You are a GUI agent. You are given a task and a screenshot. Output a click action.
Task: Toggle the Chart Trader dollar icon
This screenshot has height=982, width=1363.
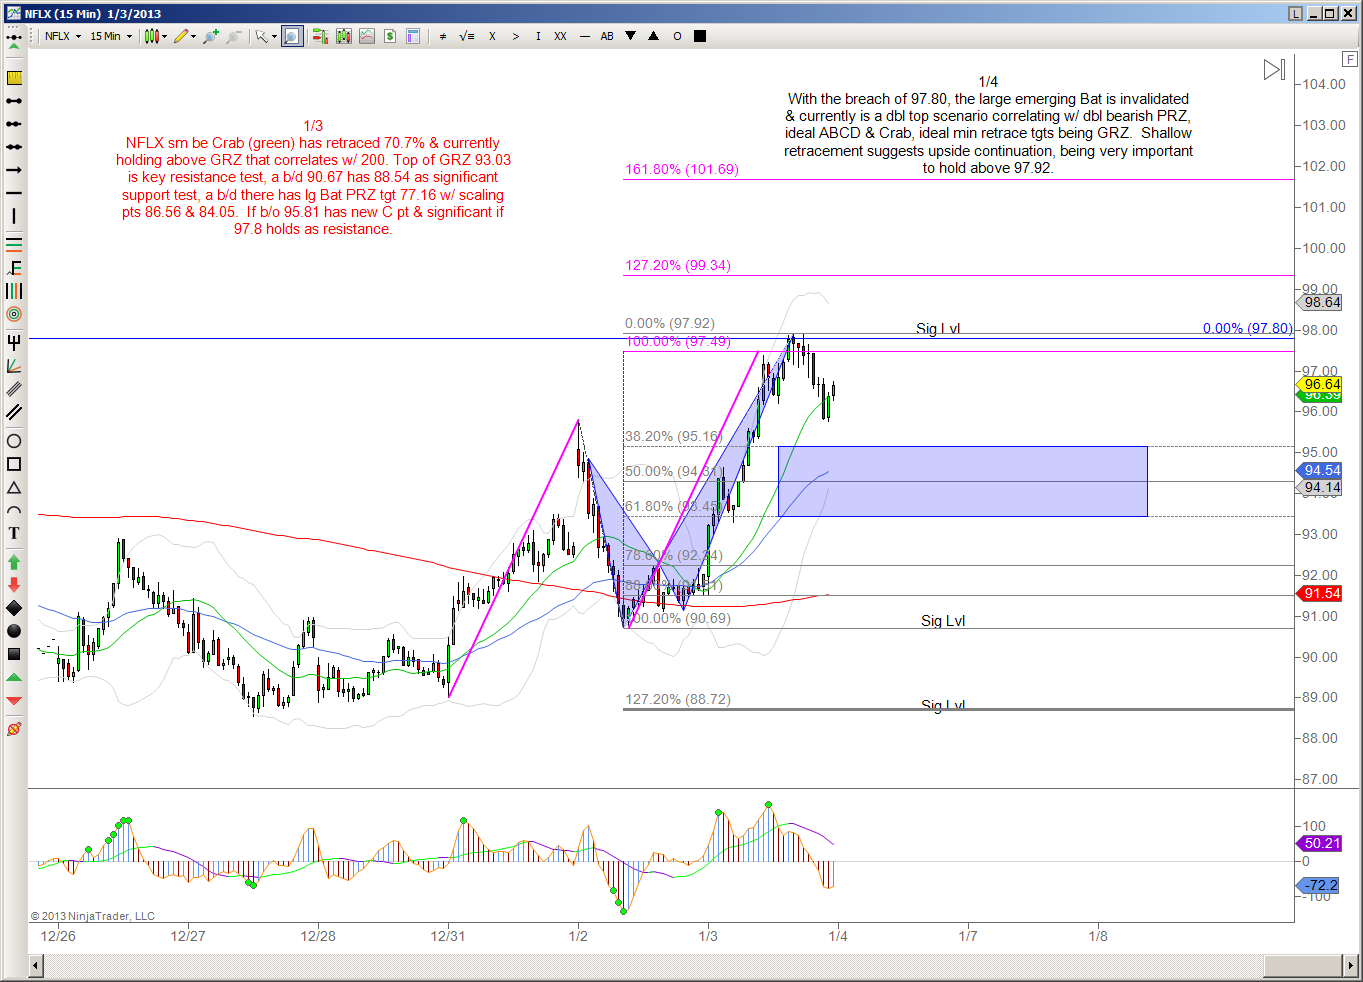(x=389, y=36)
